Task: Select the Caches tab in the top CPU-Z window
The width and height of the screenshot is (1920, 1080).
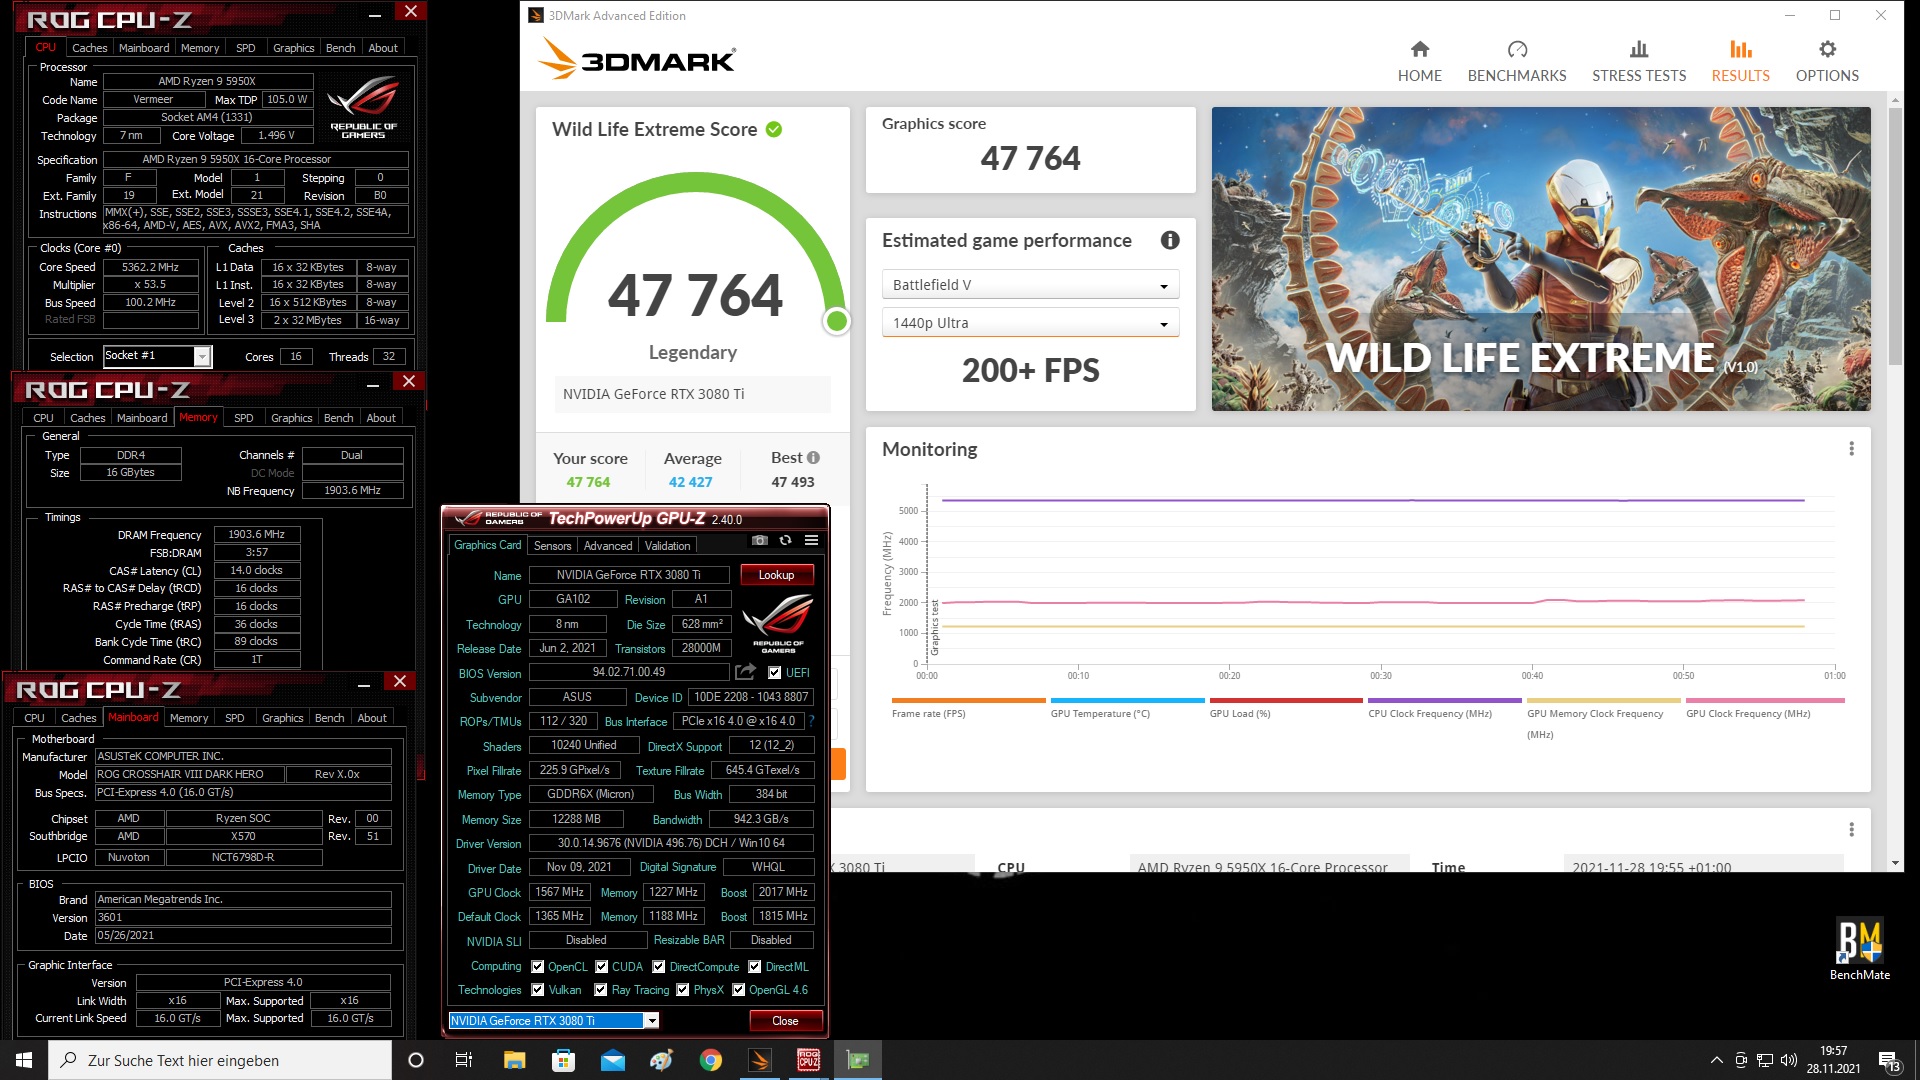Action: point(89,47)
